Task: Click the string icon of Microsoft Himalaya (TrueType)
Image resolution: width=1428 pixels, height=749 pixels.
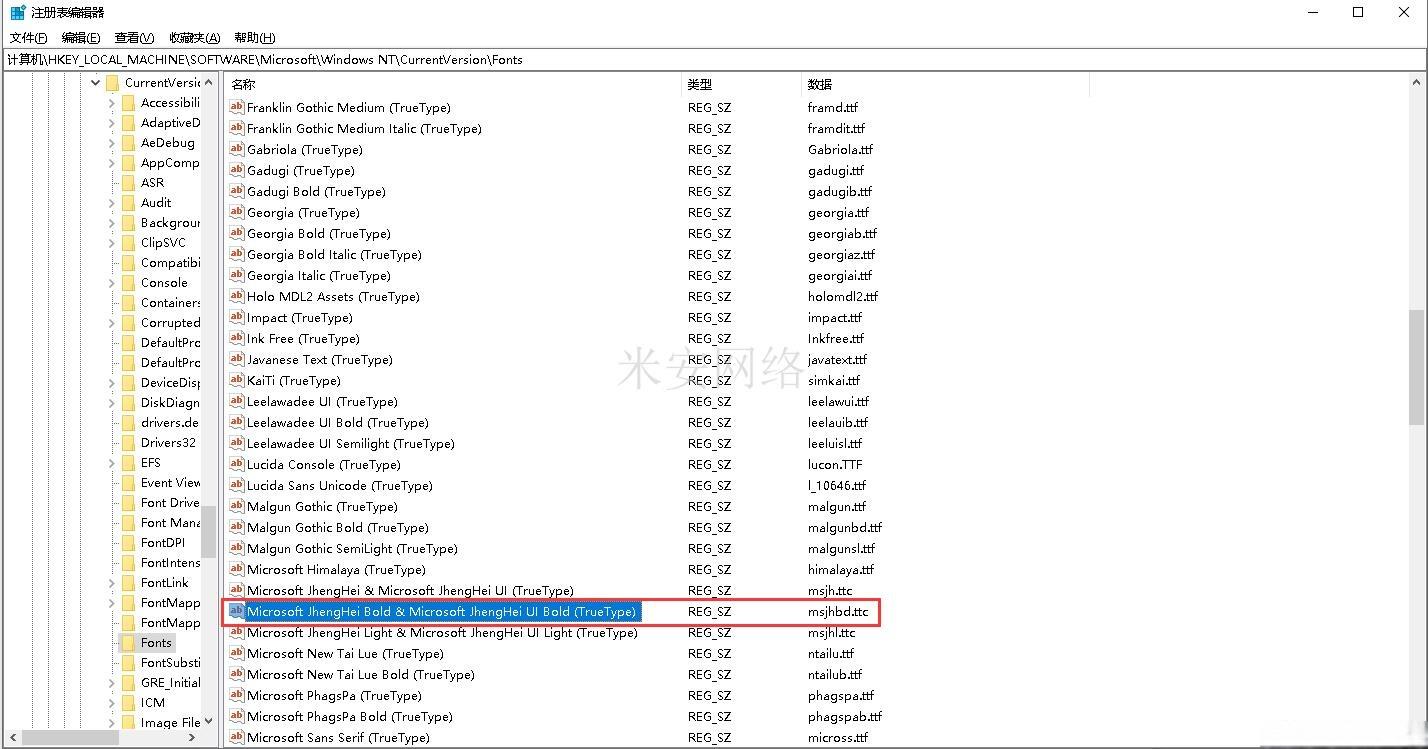Action: (237, 569)
